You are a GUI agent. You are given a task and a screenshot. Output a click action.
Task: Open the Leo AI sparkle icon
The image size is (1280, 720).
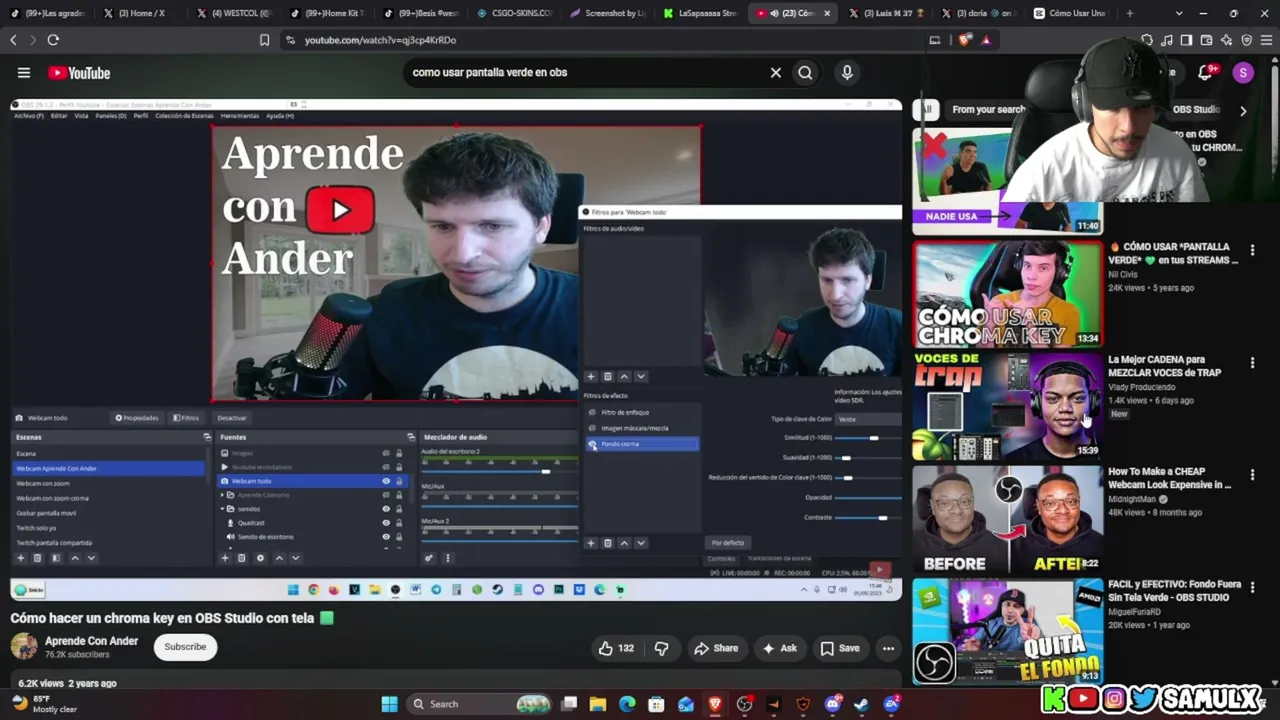click(x=1226, y=40)
